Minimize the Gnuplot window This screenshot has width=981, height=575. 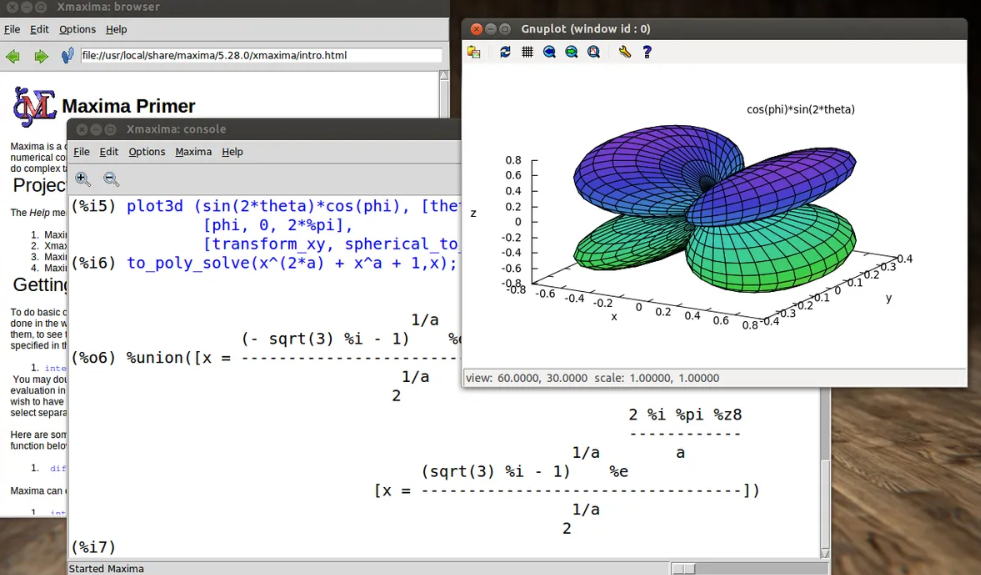[x=490, y=29]
